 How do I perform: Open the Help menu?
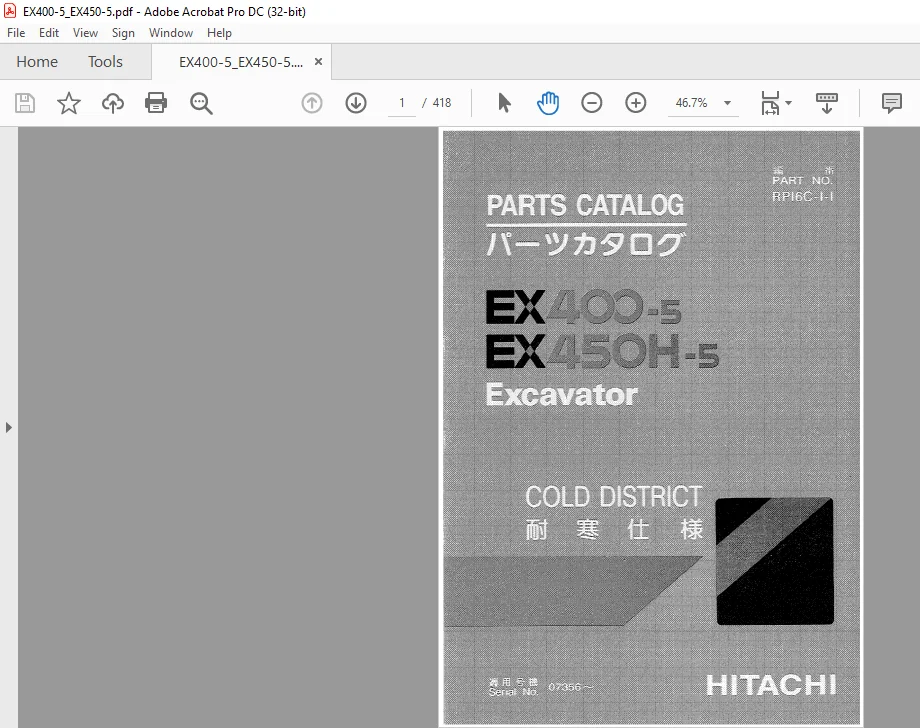[219, 33]
